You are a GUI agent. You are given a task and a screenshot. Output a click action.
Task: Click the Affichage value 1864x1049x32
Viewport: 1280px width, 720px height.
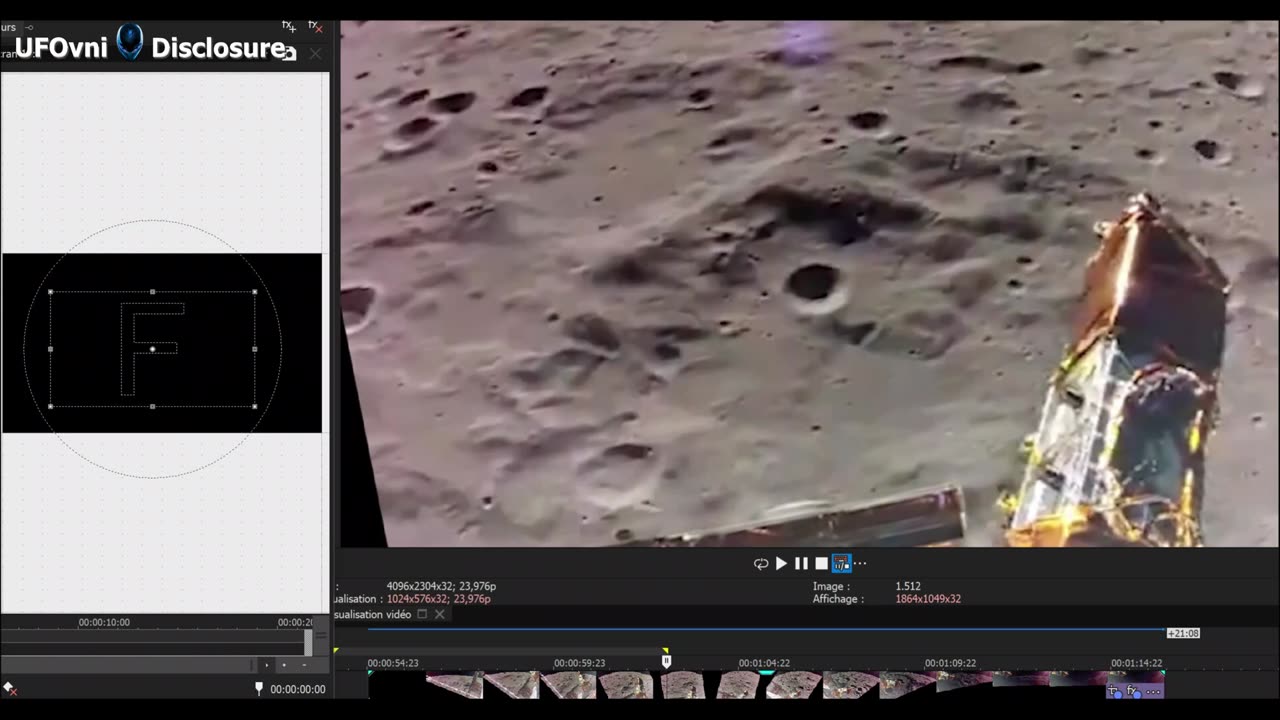[x=928, y=599]
